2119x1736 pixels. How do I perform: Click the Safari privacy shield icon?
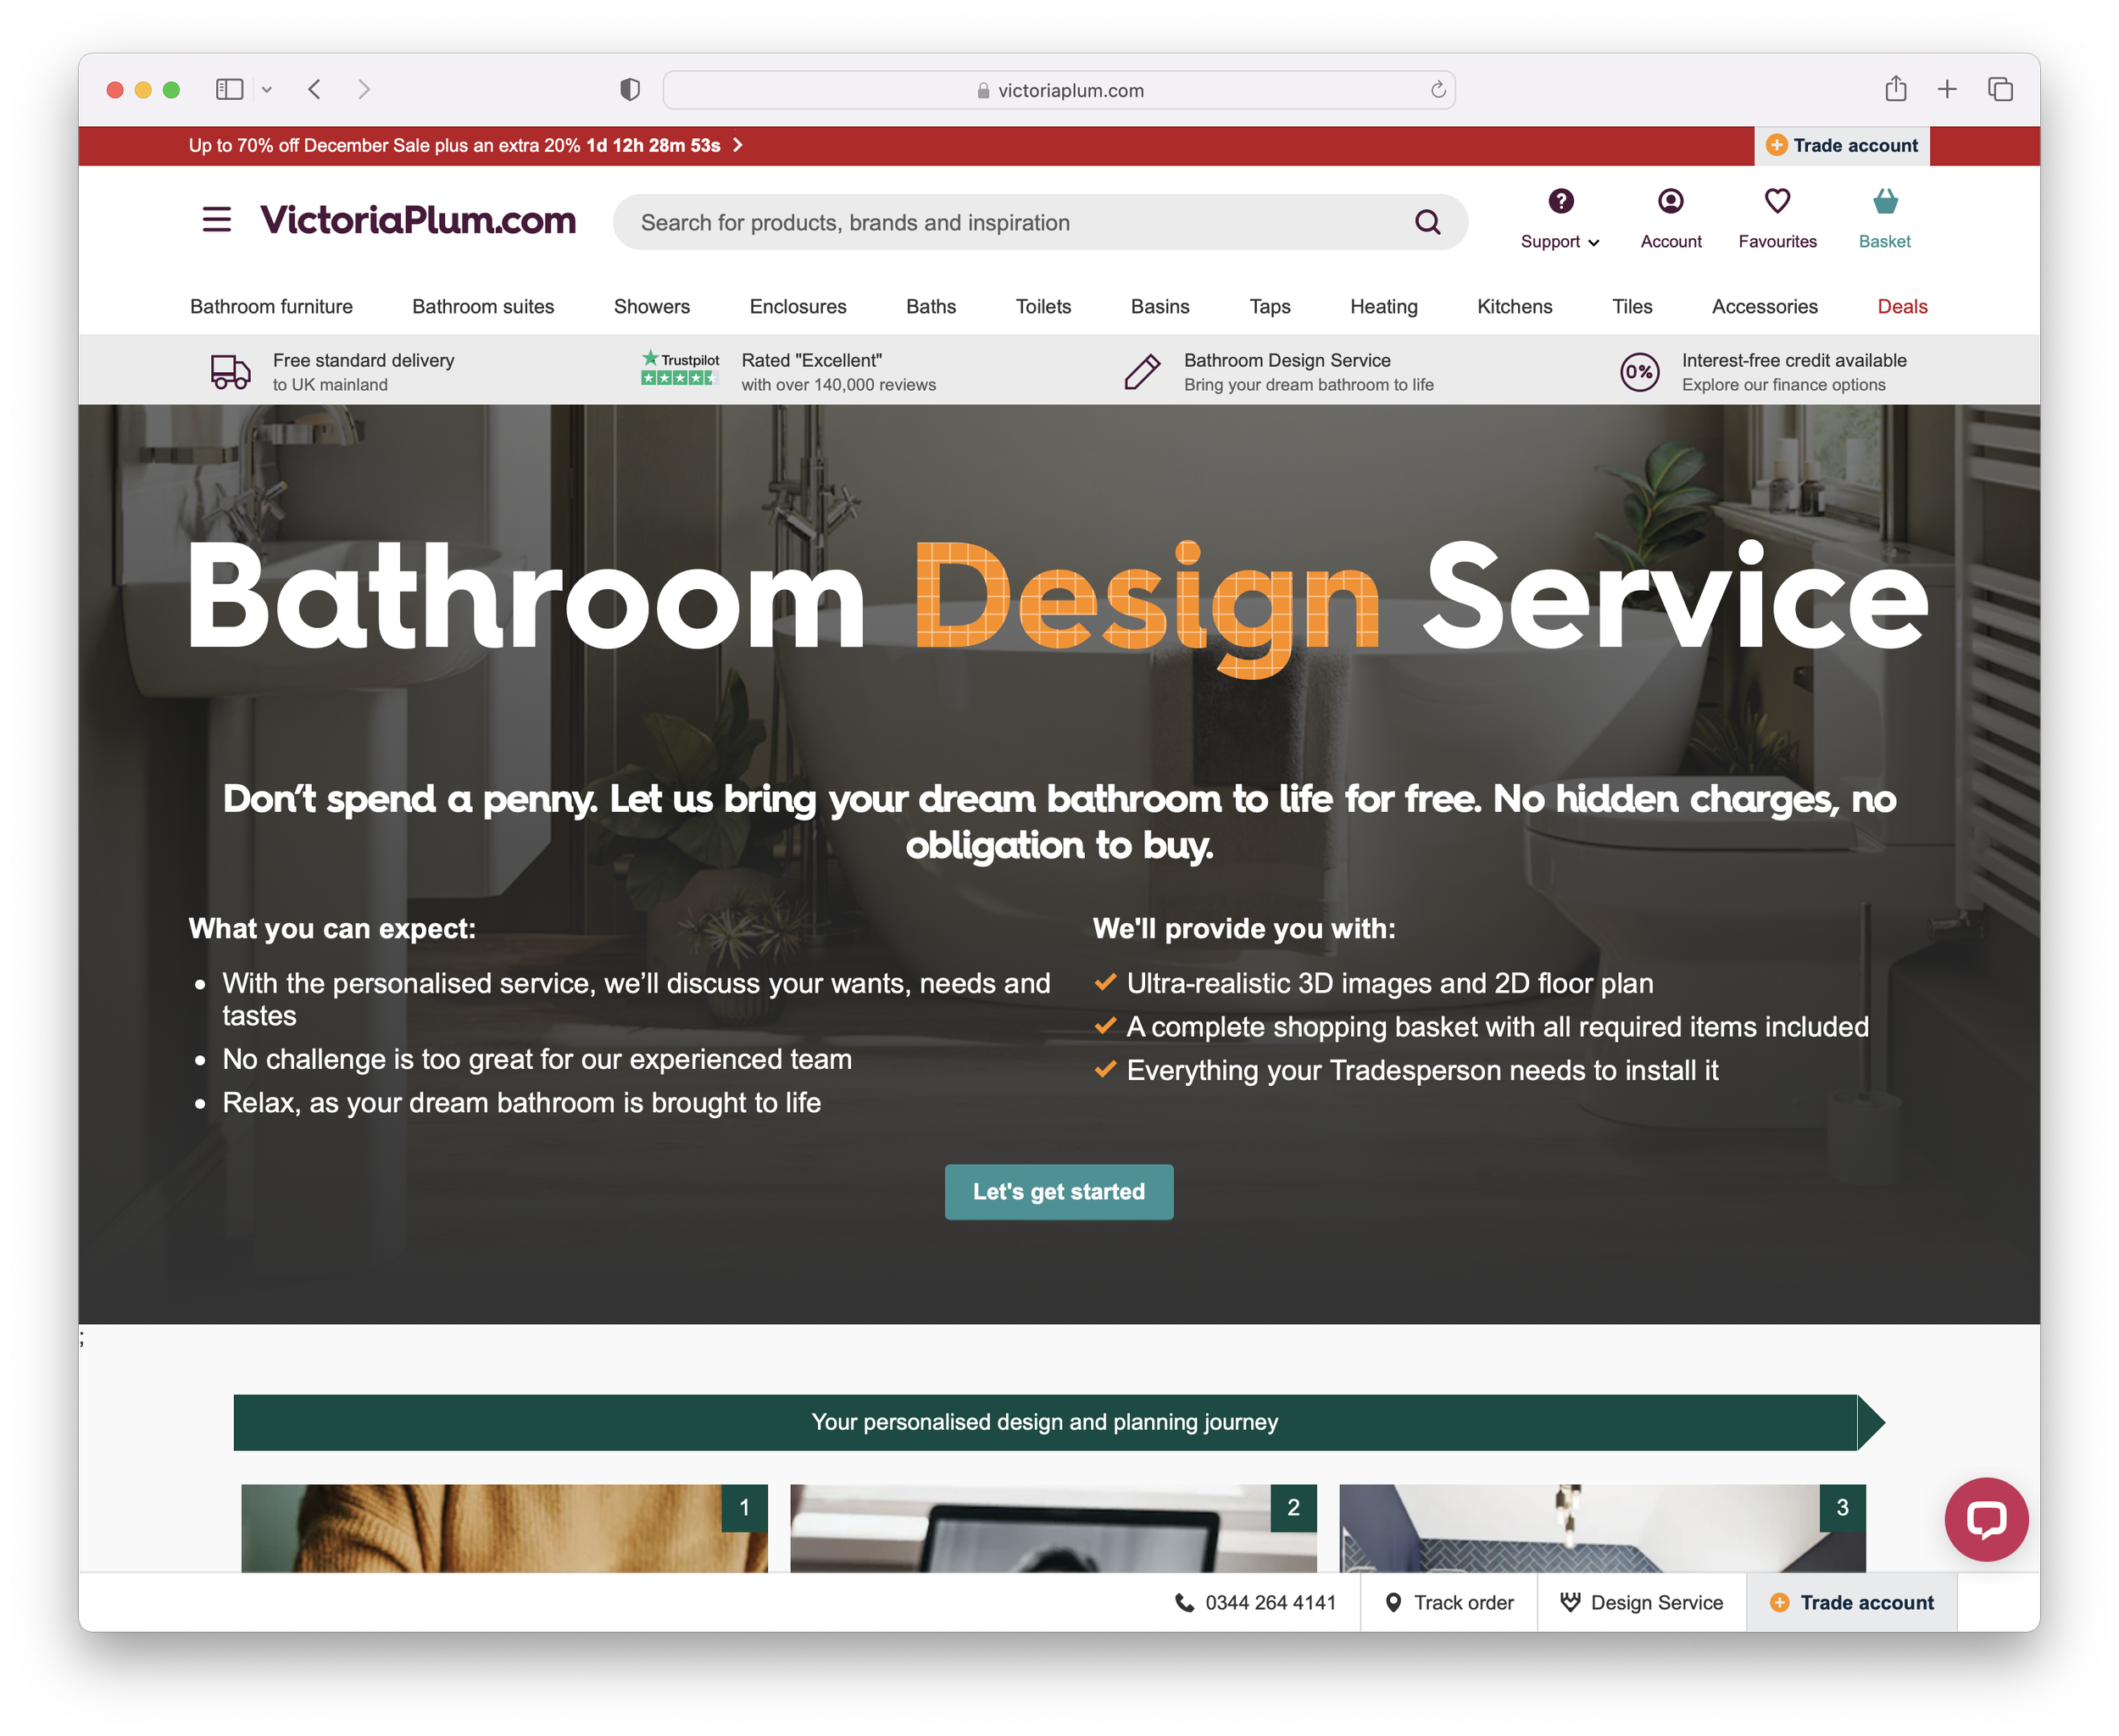click(629, 89)
